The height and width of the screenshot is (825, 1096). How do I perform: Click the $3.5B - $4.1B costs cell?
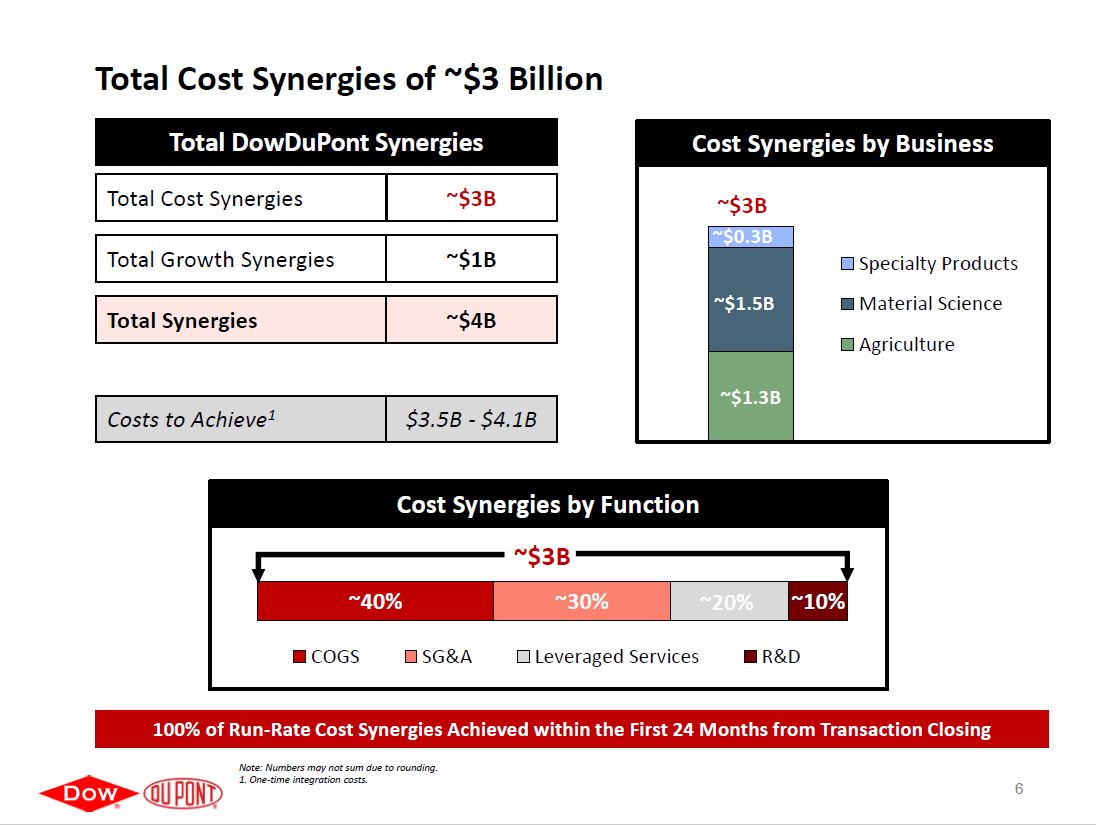pyautogui.click(x=471, y=419)
